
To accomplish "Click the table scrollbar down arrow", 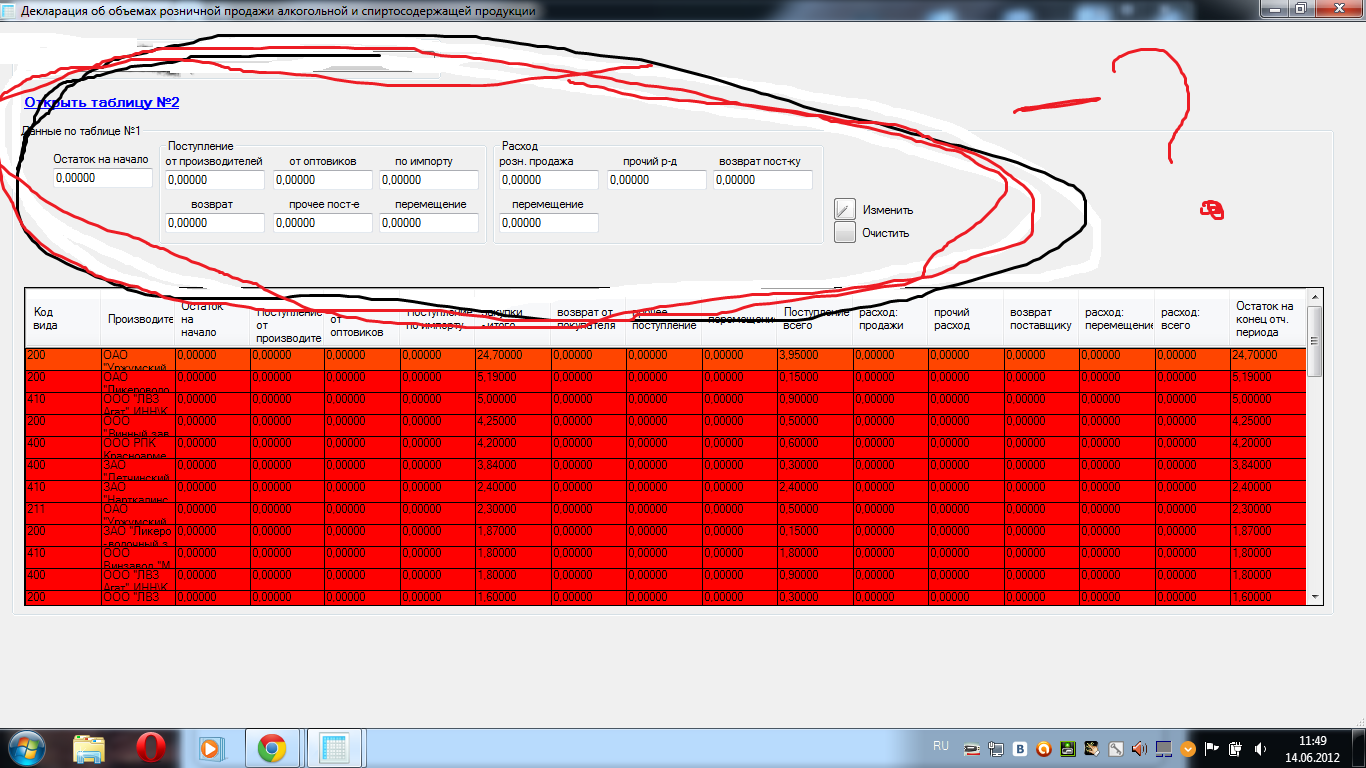I will pos(1315,596).
